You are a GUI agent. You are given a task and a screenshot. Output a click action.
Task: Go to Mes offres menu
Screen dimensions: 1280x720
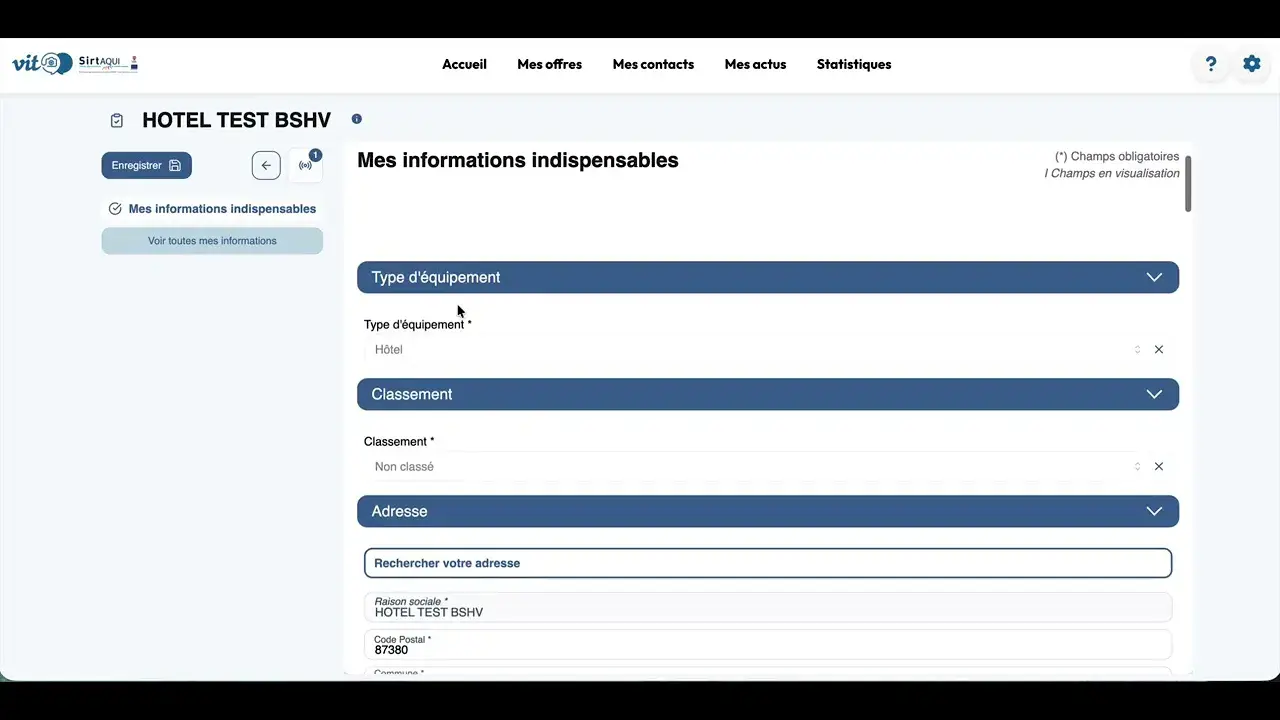click(550, 64)
